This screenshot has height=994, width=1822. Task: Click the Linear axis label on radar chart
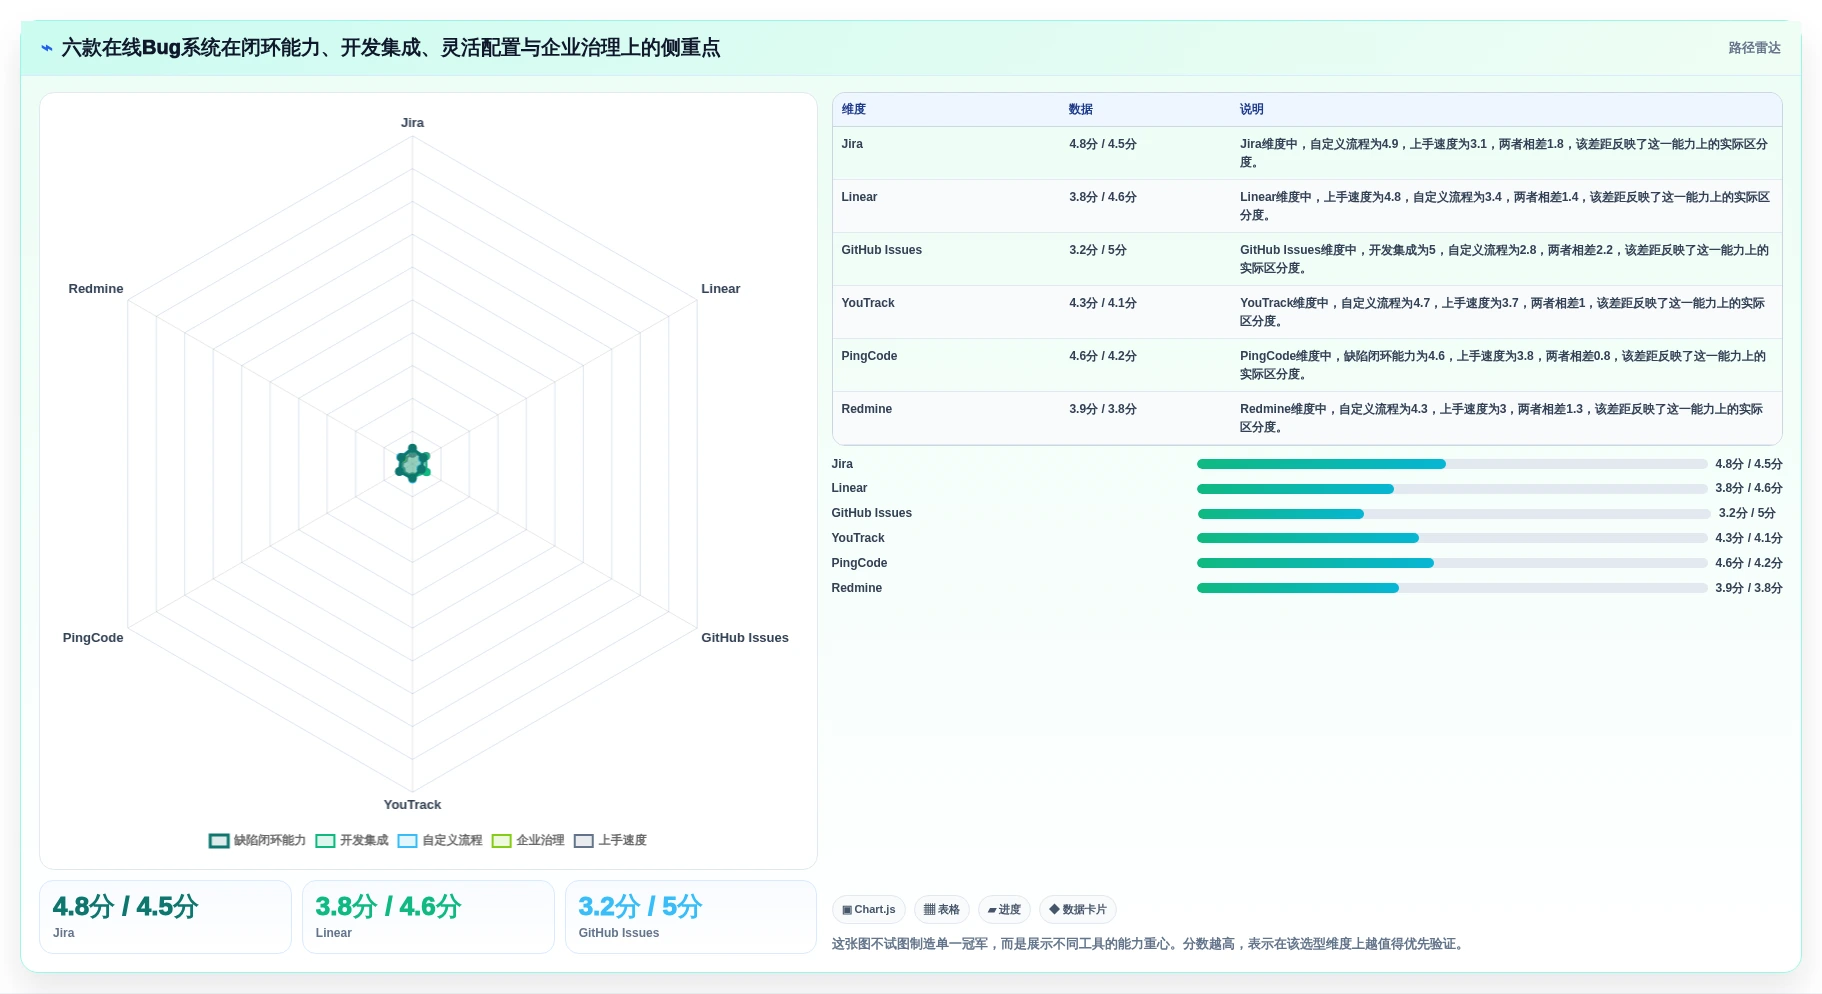[x=721, y=289]
